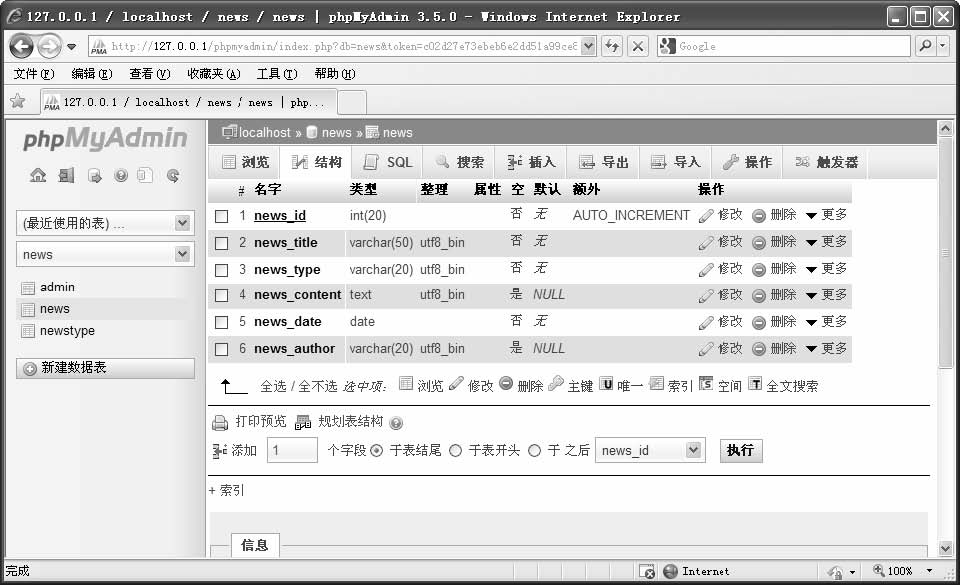
Task: Open the query window icon in the sidebar
Action: click(94, 176)
